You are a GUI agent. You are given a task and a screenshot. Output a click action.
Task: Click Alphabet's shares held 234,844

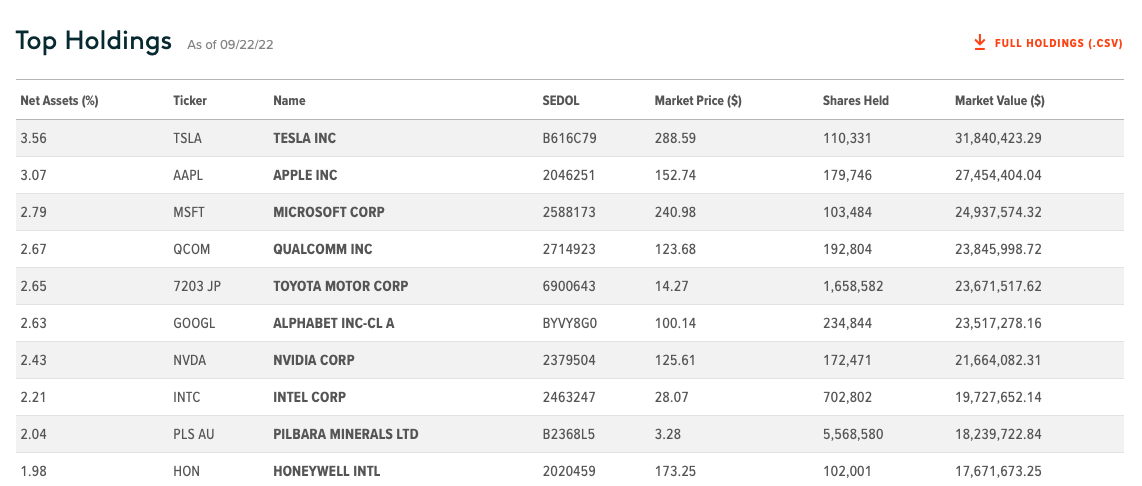848,323
